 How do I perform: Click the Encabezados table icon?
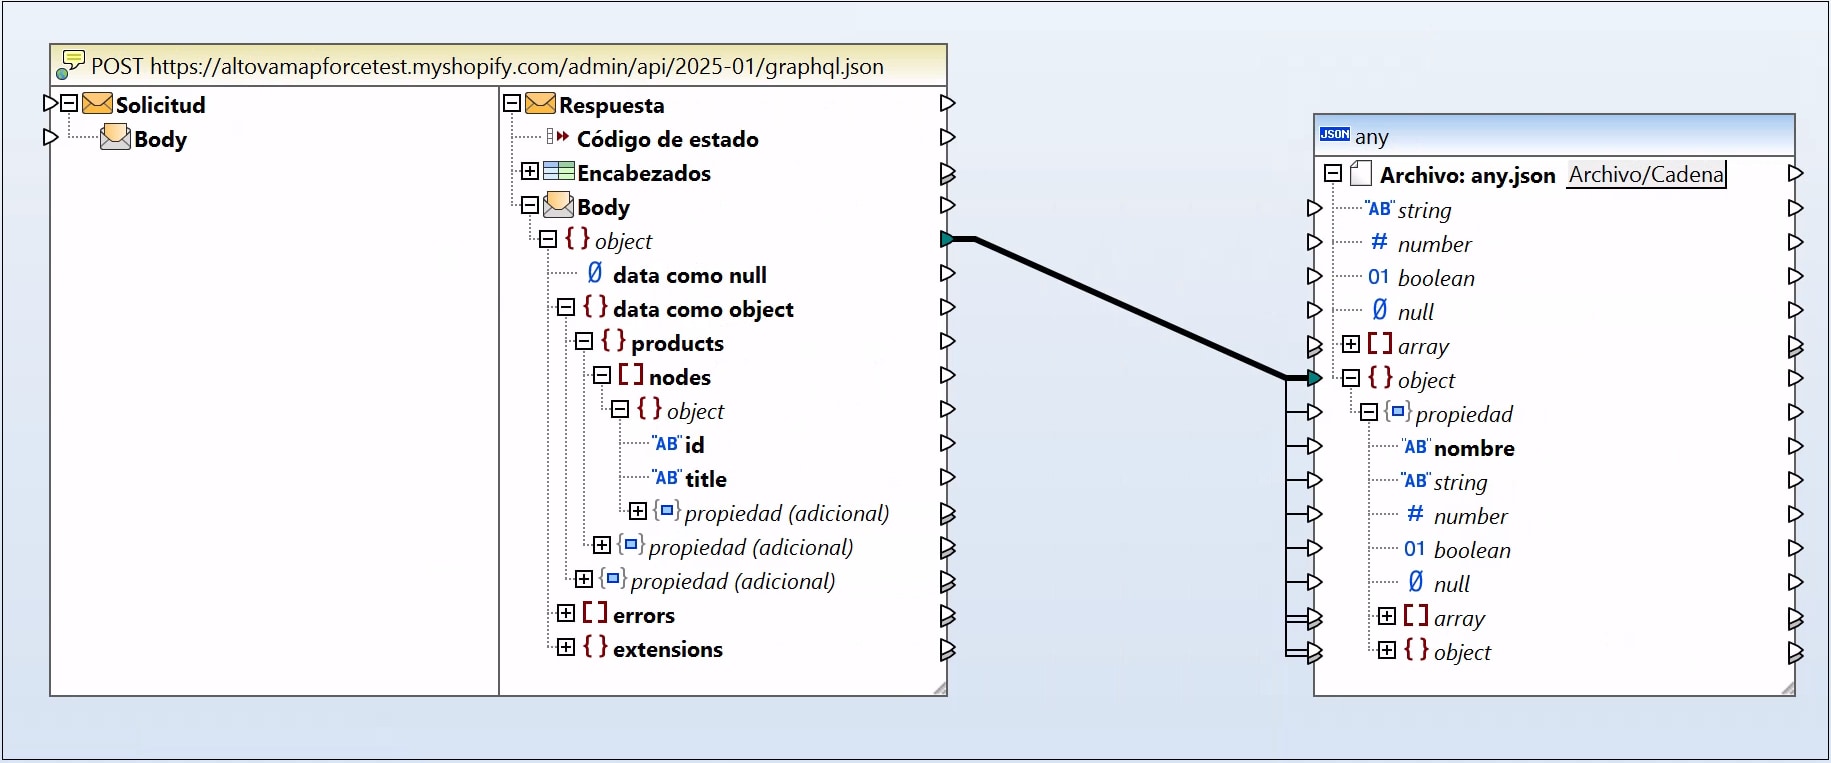[559, 171]
